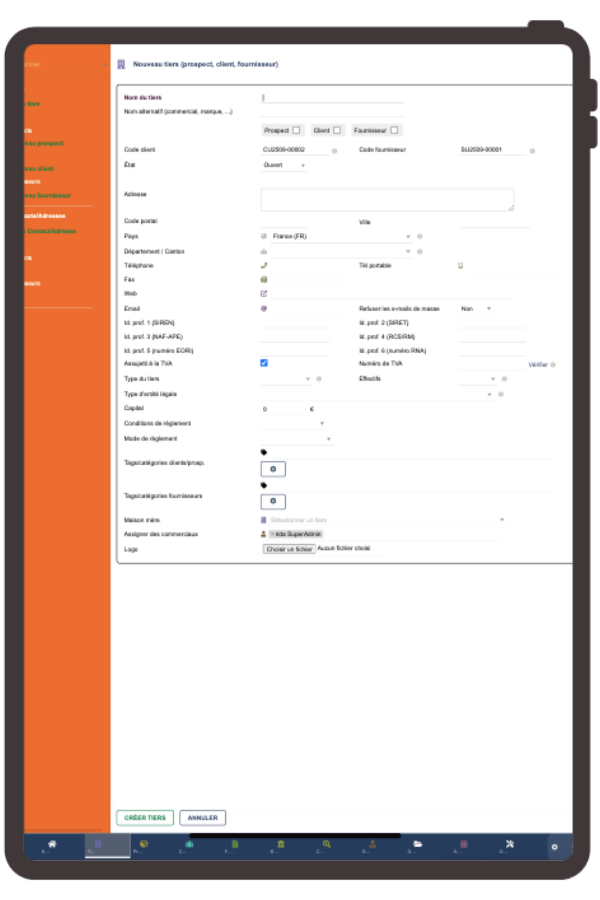Screen dimensions: 600x900
Task: Click the at-sign icon in Email row
Action: coord(264,309)
